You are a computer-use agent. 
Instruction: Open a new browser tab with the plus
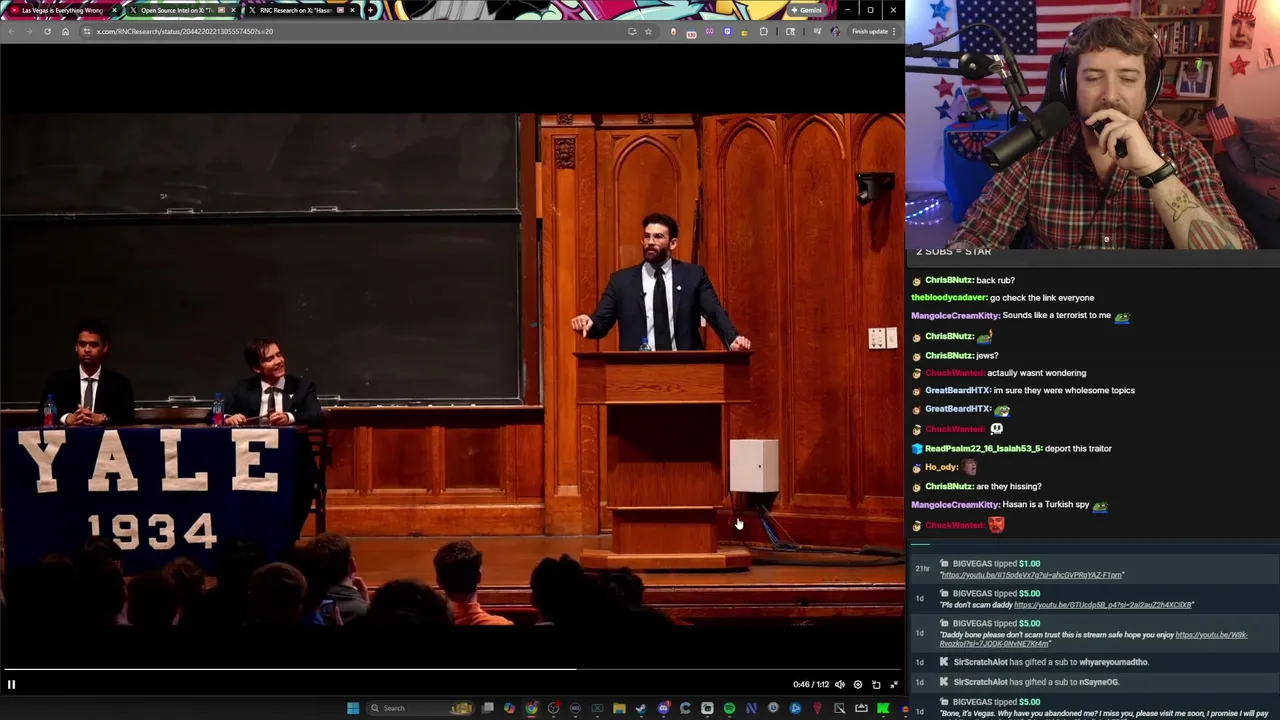point(371,10)
